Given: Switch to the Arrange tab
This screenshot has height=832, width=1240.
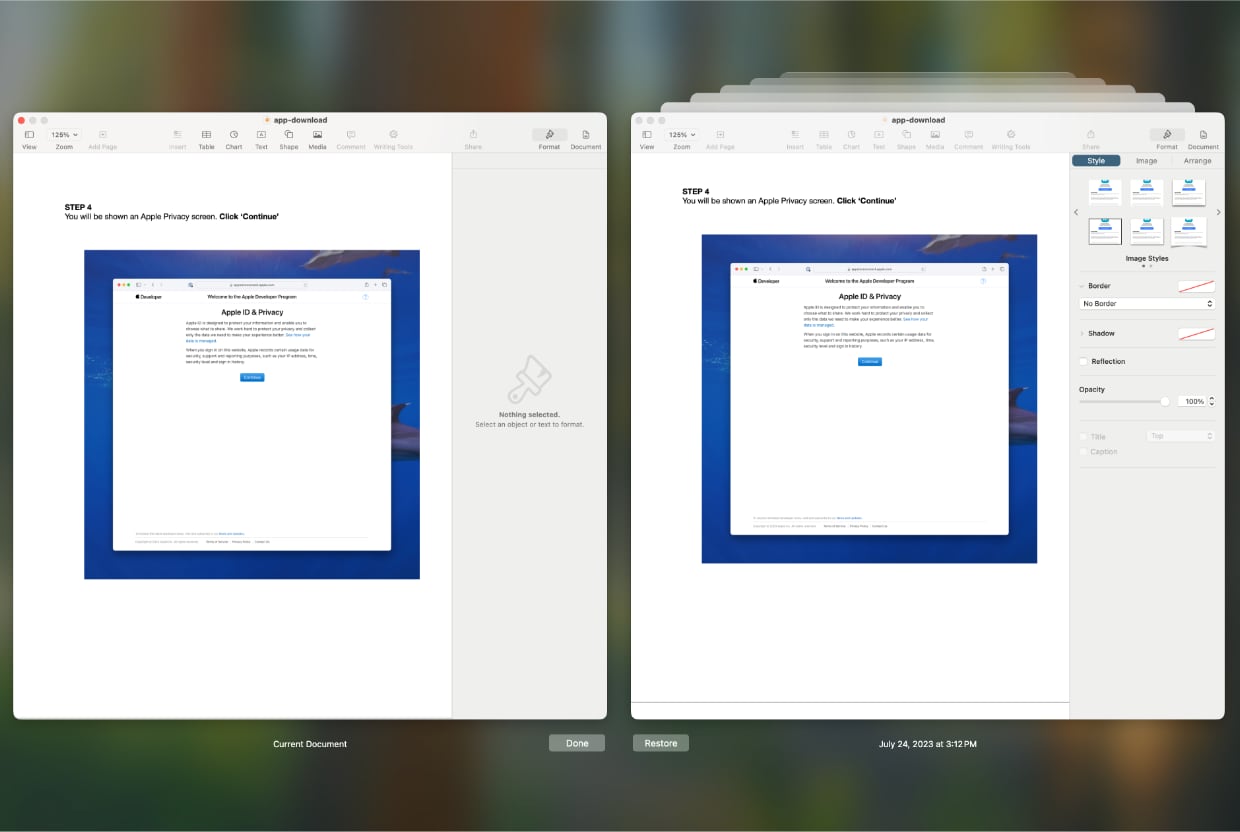Looking at the screenshot, I should pyautogui.click(x=1197, y=160).
